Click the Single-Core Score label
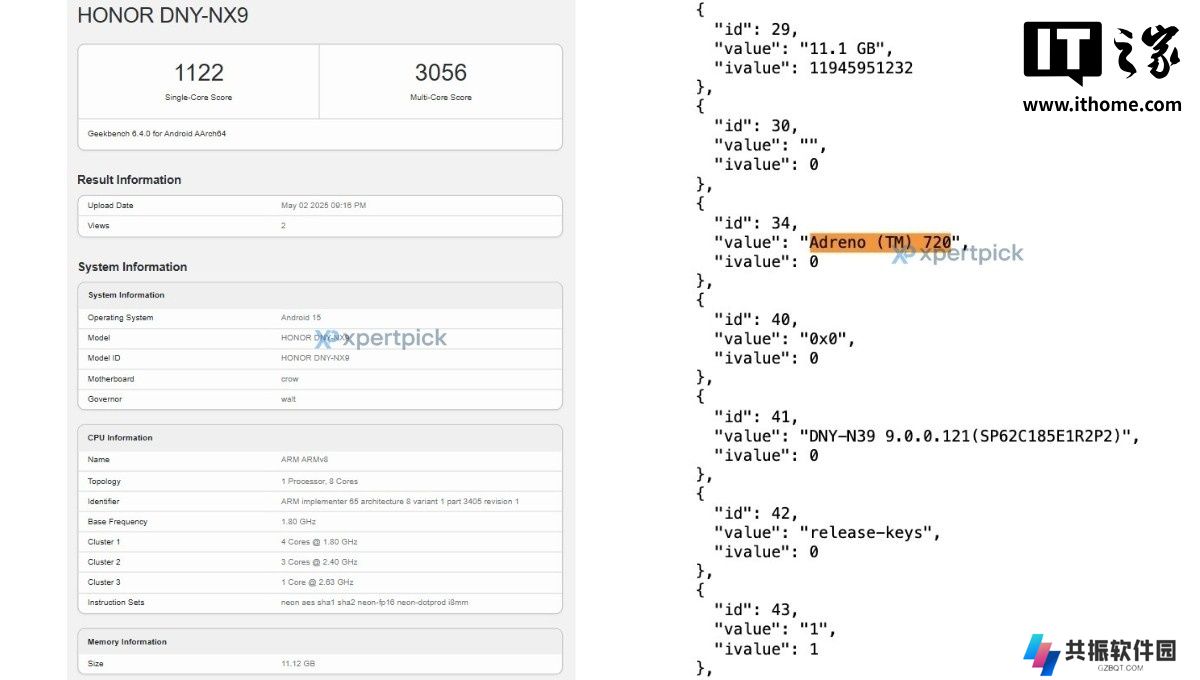The height and width of the screenshot is (680, 1200). click(199, 98)
